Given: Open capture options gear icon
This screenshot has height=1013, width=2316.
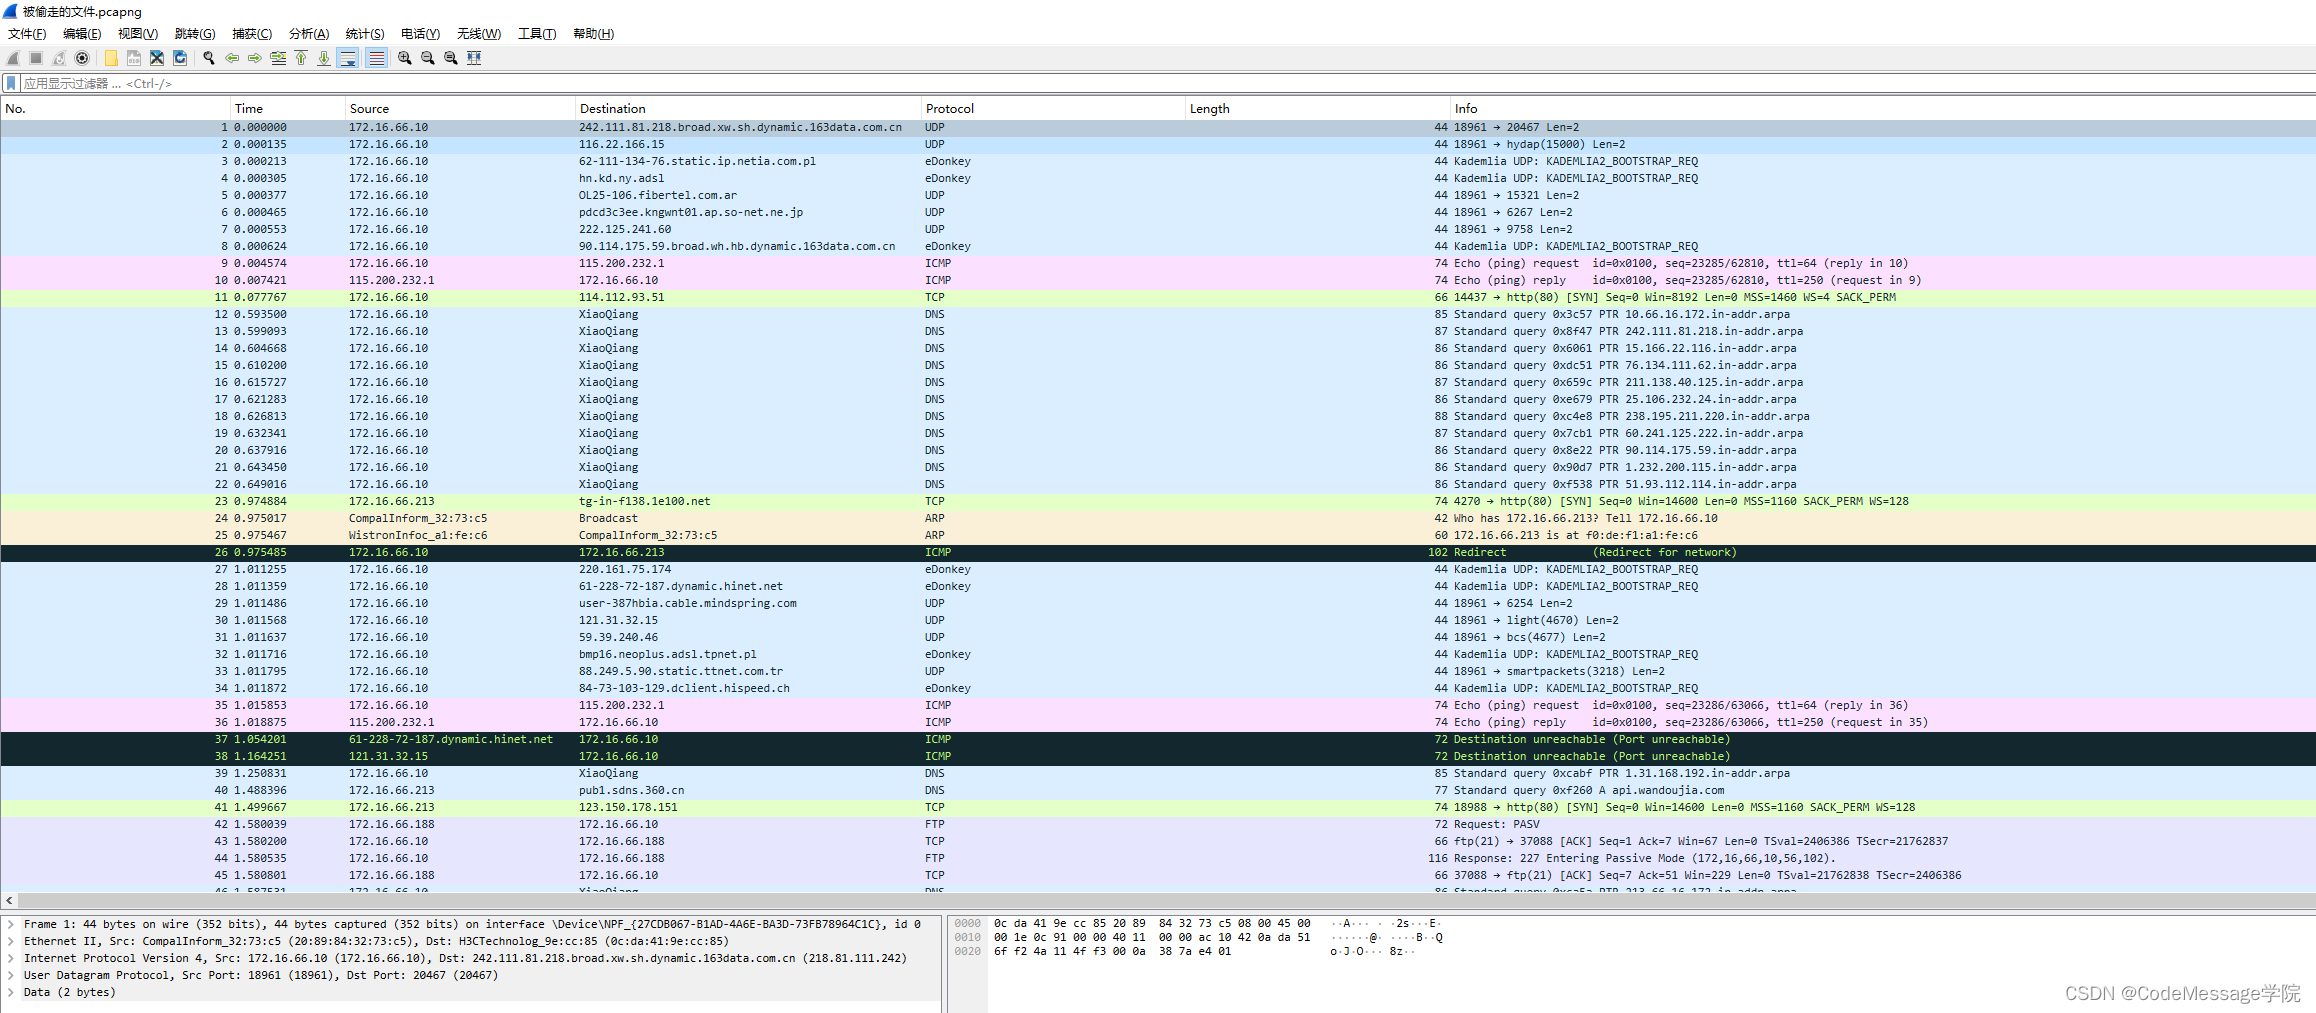Looking at the screenshot, I should (x=82, y=58).
